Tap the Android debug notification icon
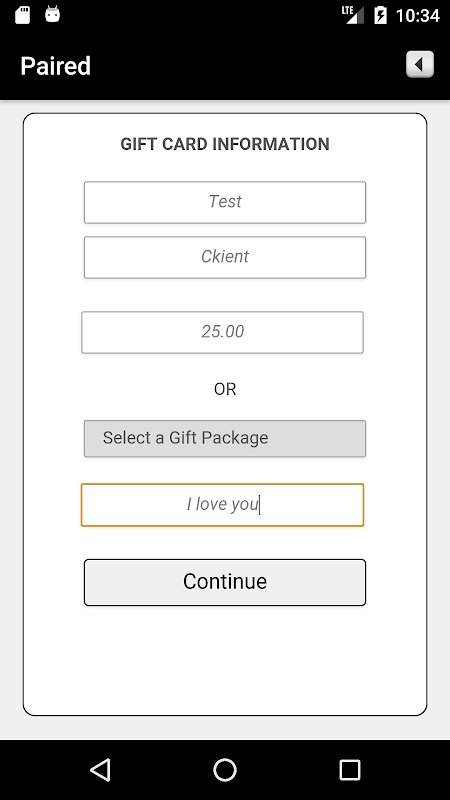The image size is (450, 800). tap(53, 14)
